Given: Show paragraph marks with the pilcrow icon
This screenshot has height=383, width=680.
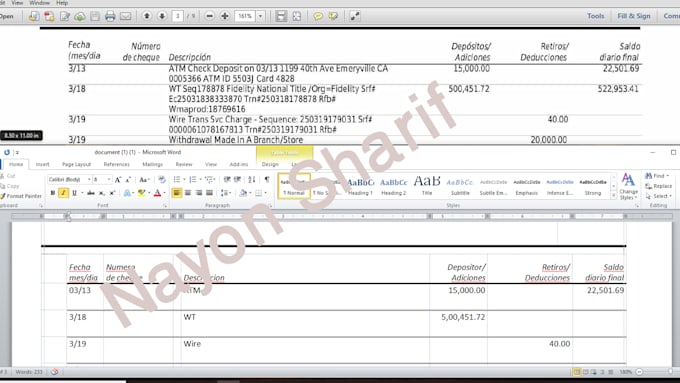Looking at the screenshot, I should pos(267,179).
